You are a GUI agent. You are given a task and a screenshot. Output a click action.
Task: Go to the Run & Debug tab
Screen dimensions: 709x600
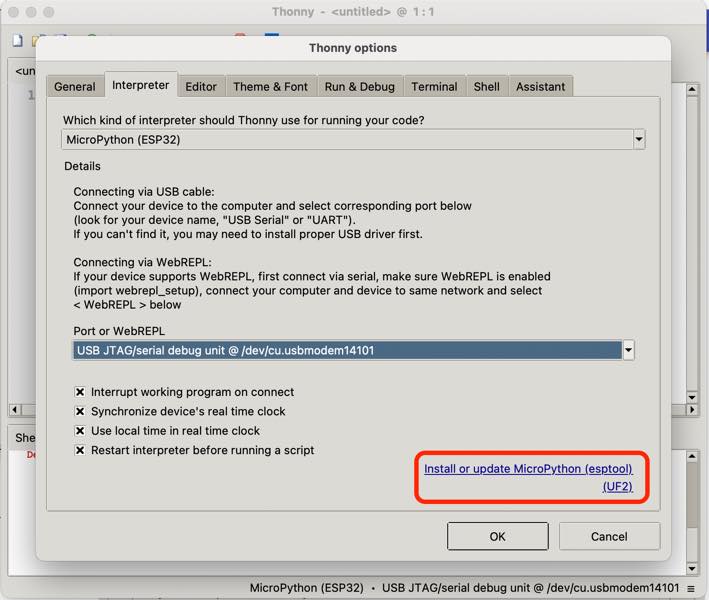359,86
